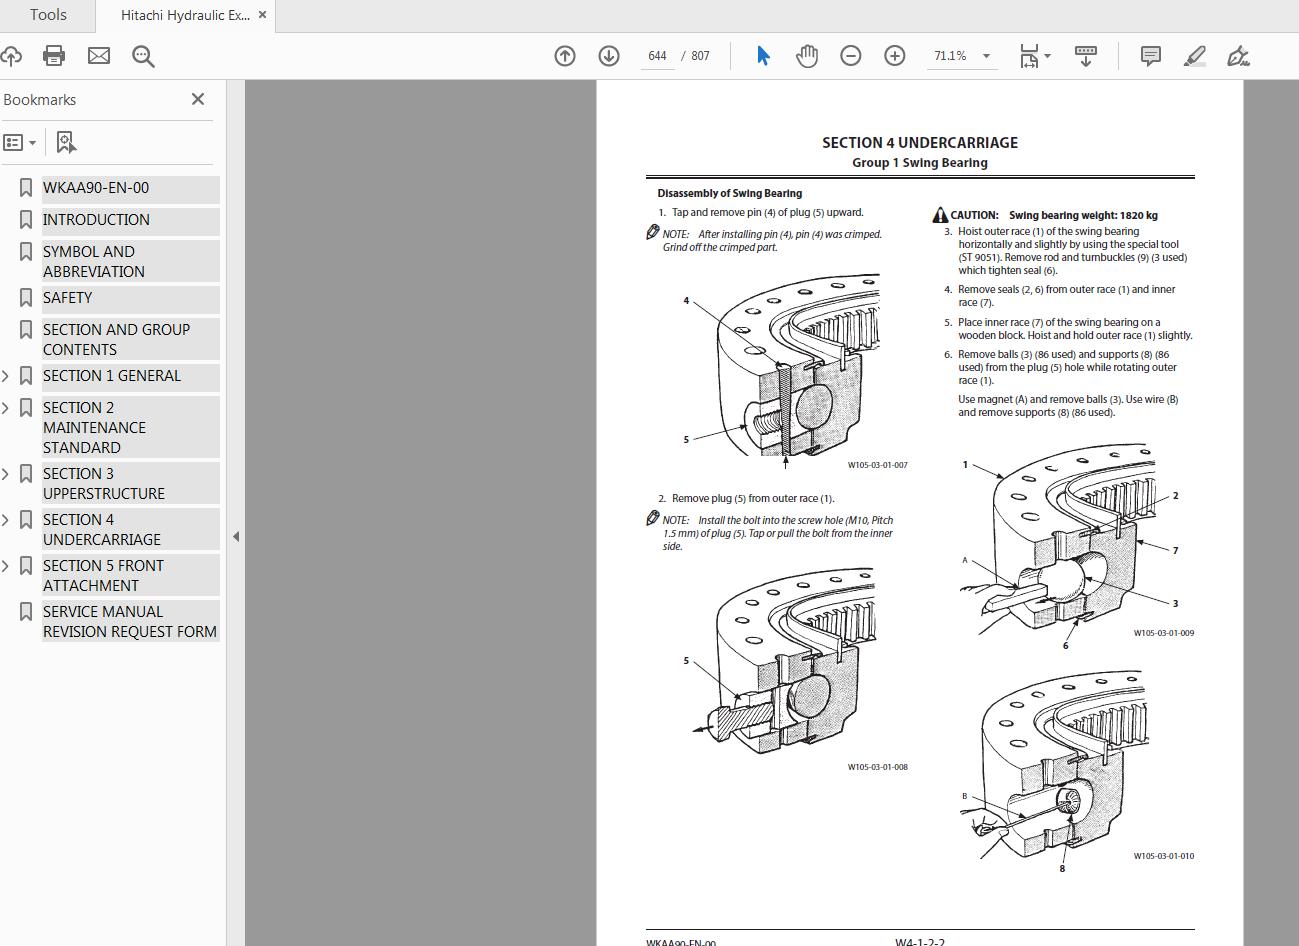Open the 71.1% zoom level dropdown
Screen dimensions: 1299x946
tap(961, 56)
